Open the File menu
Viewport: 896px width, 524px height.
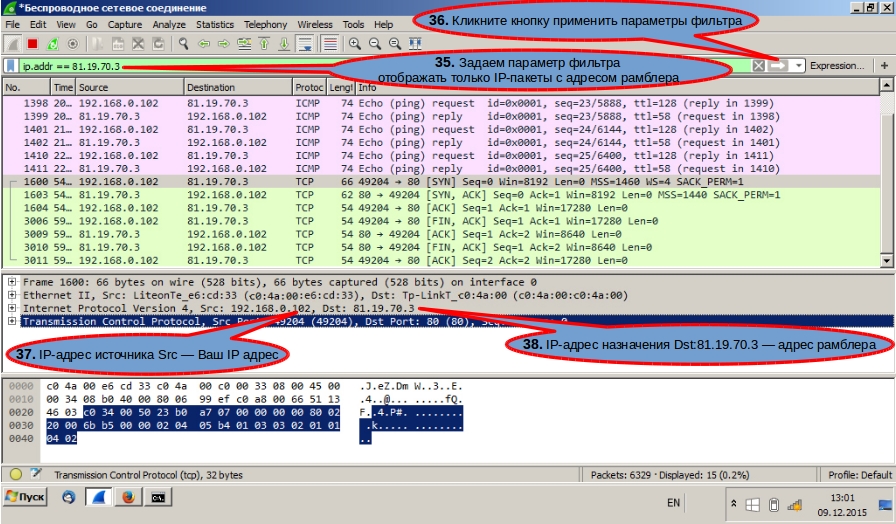(13, 25)
